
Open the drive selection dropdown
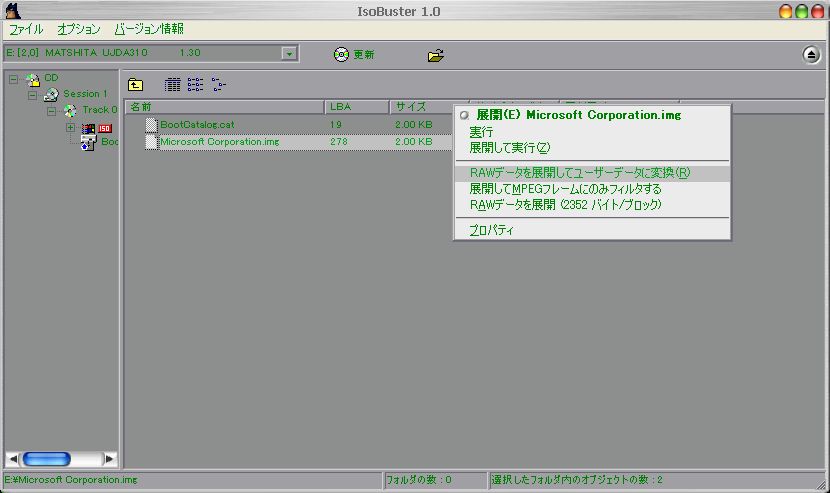pos(289,53)
